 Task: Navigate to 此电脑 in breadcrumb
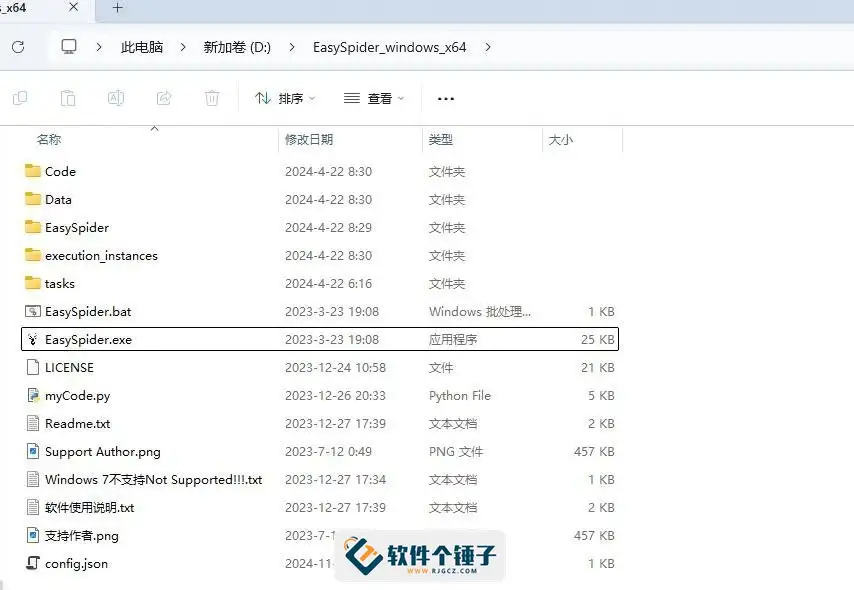(x=142, y=47)
